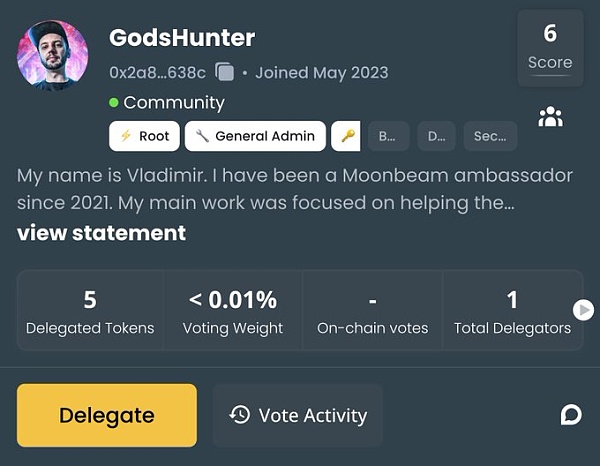
Task: Expand the full statement via view statement
Action: click(x=101, y=233)
